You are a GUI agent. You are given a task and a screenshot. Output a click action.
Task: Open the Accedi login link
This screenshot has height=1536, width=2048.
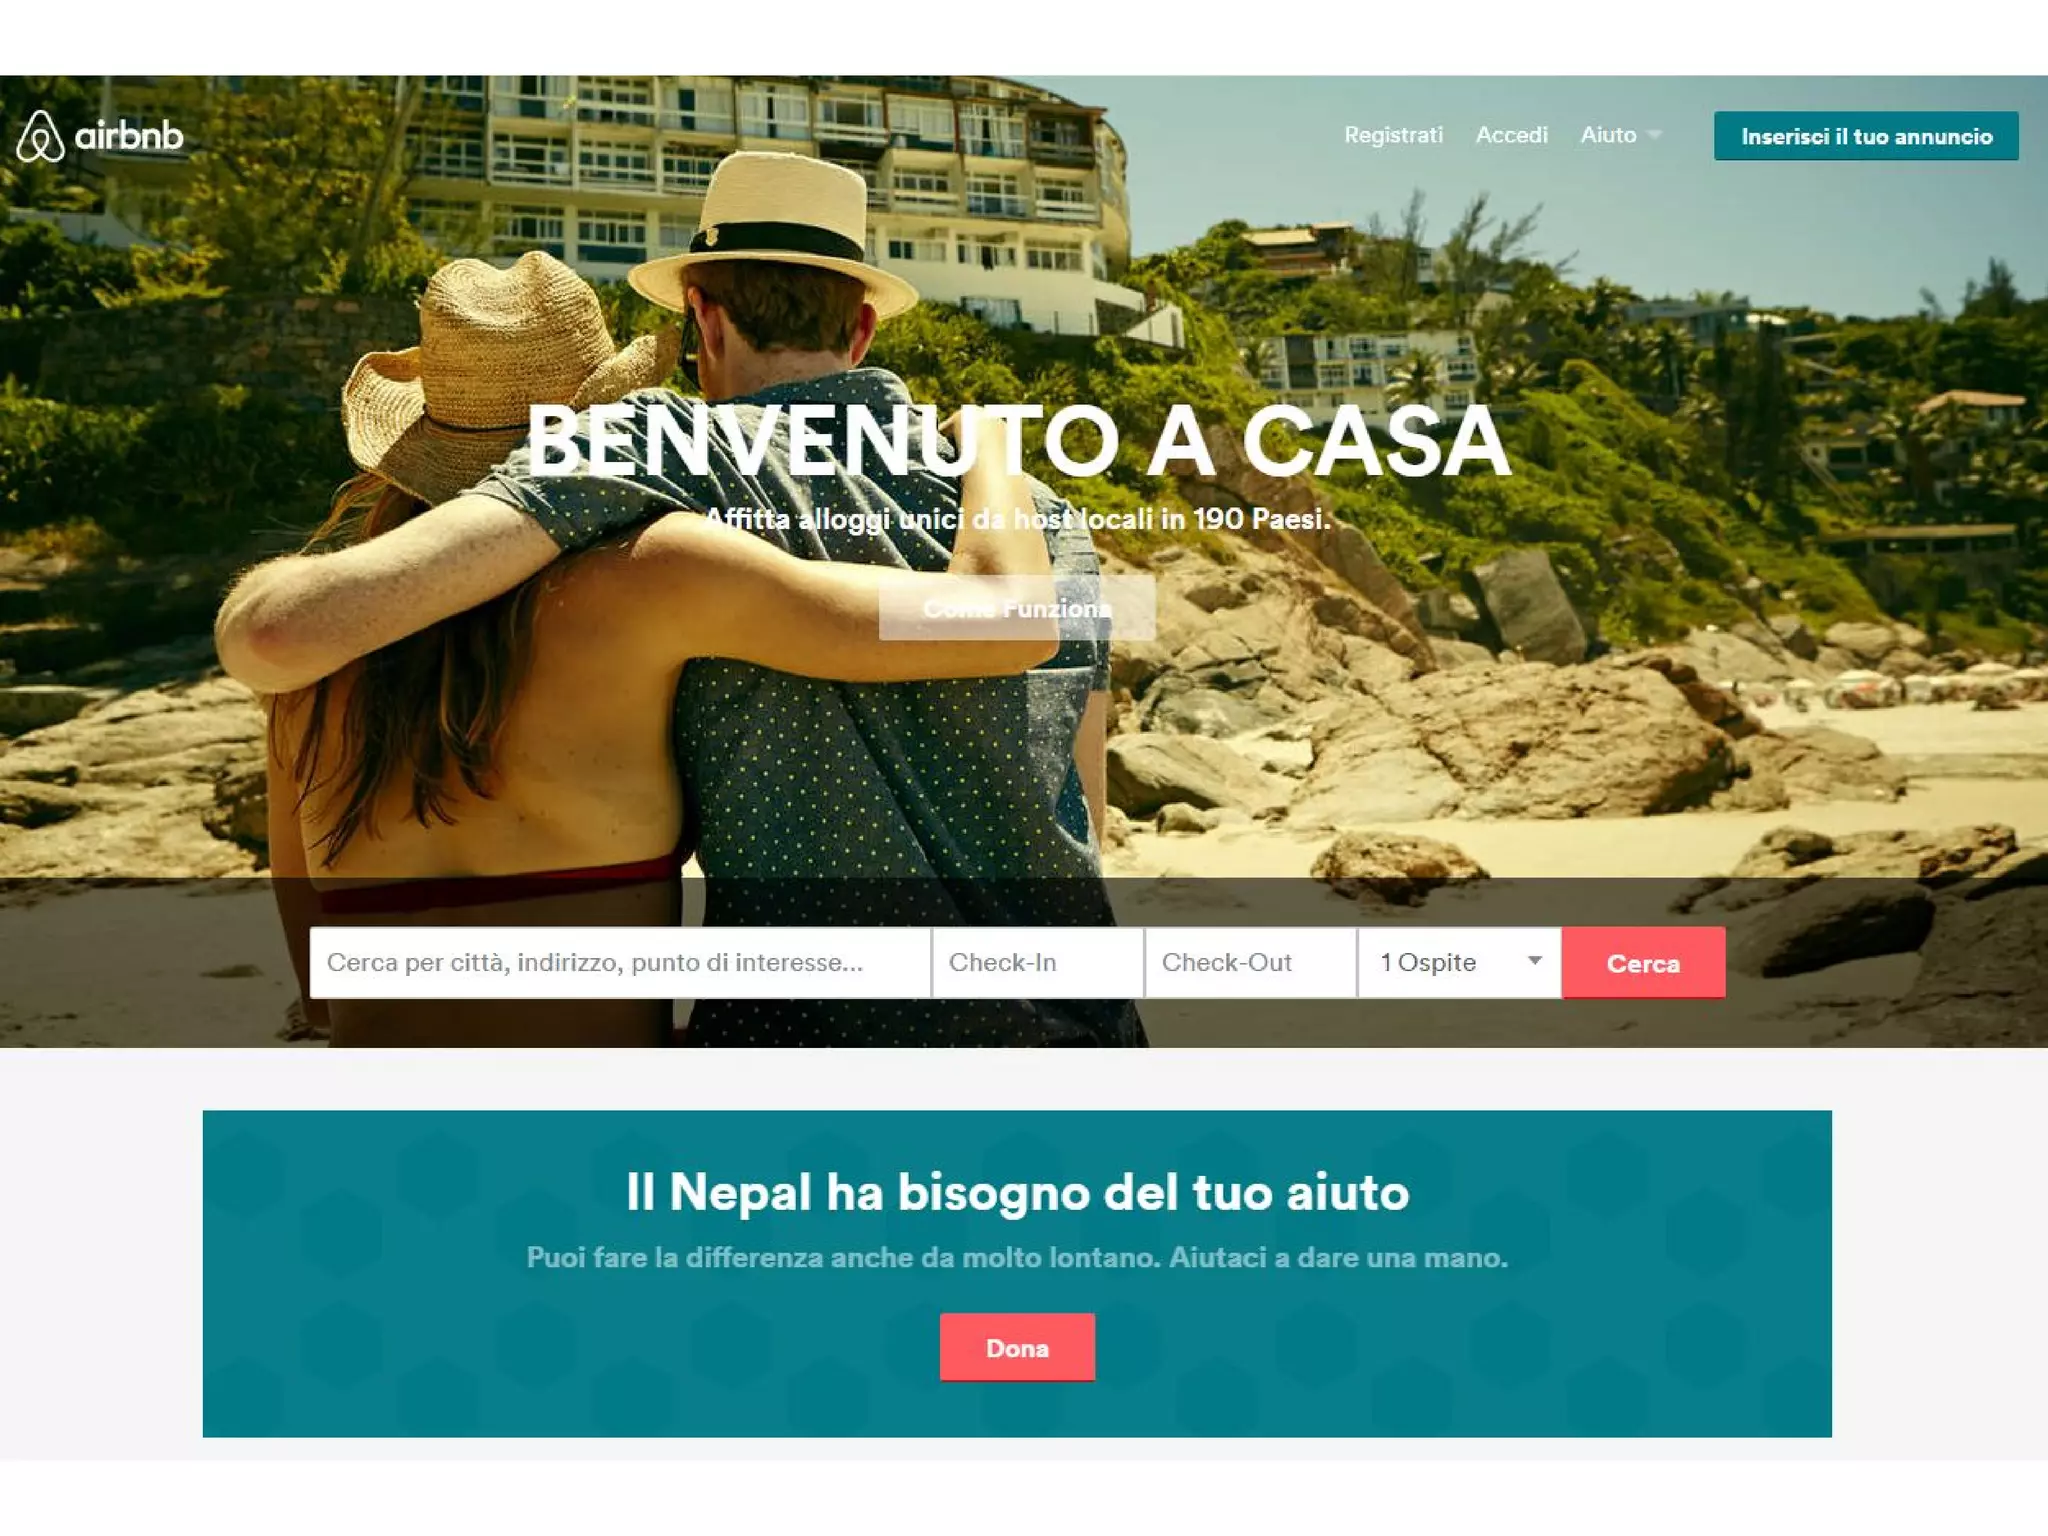point(1511,135)
